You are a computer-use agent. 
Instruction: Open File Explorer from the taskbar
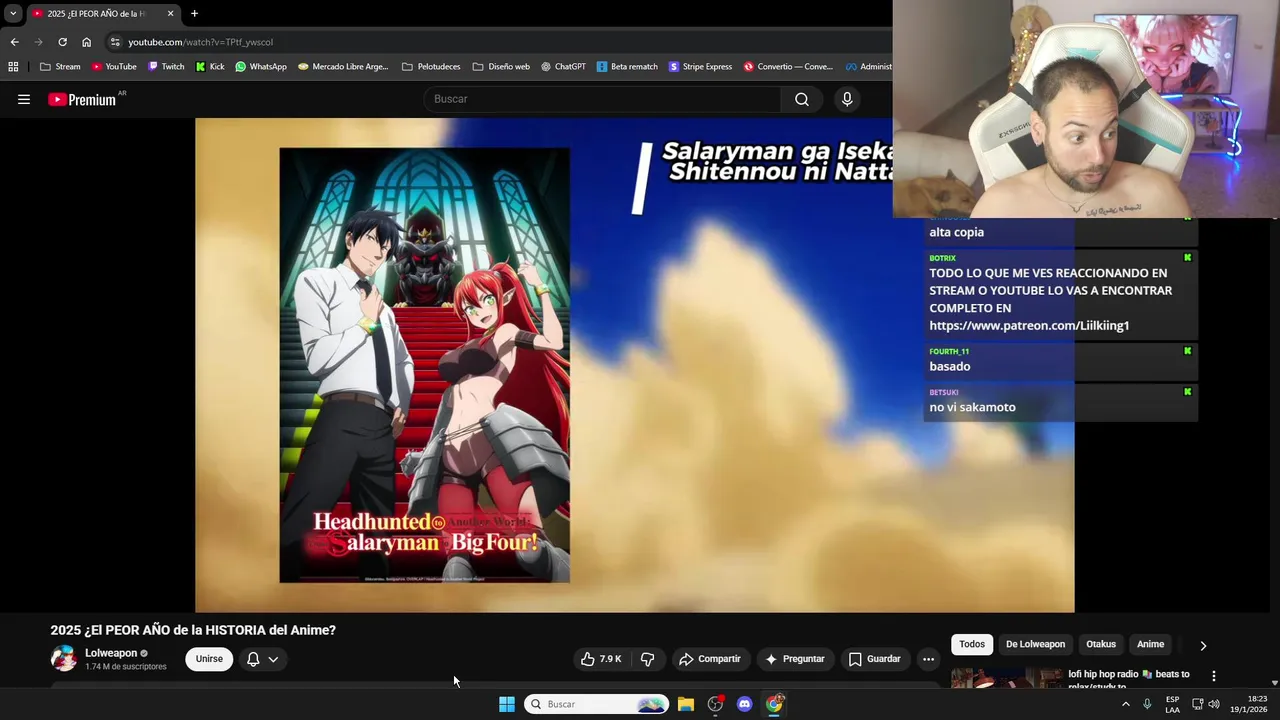685,704
